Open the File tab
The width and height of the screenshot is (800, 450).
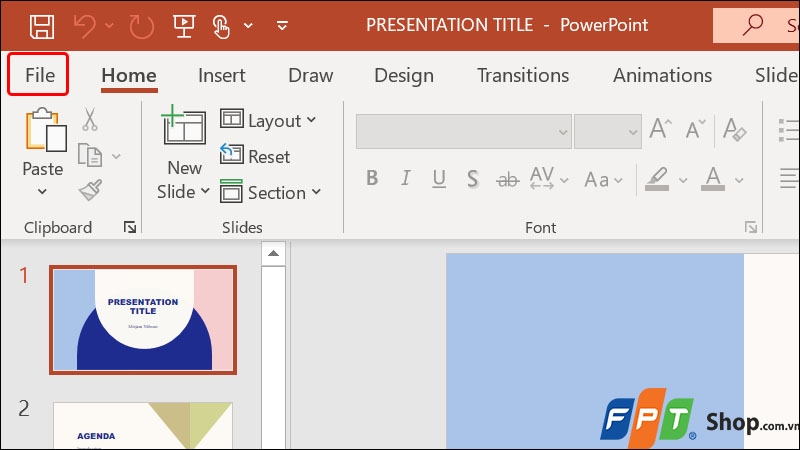click(39, 75)
